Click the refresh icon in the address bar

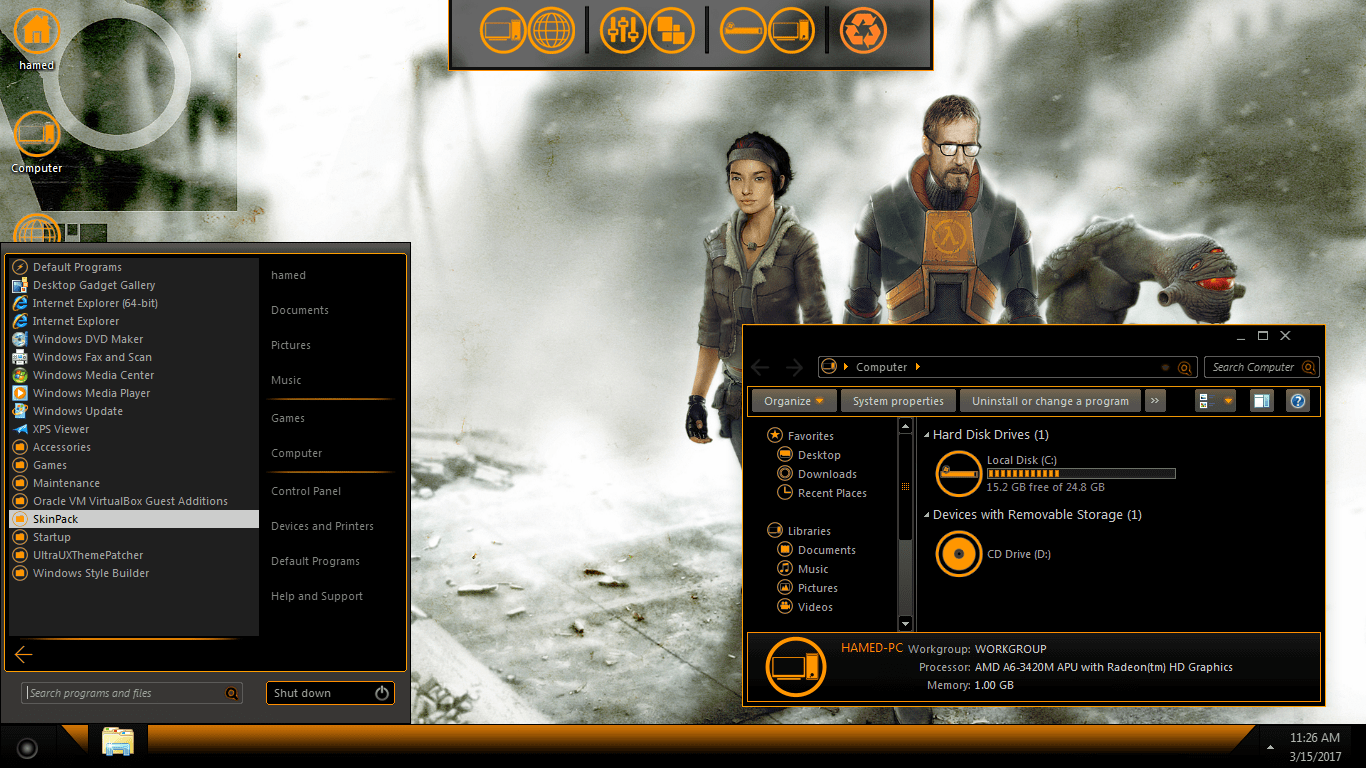pyautogui.click(x=1185, y=367)
